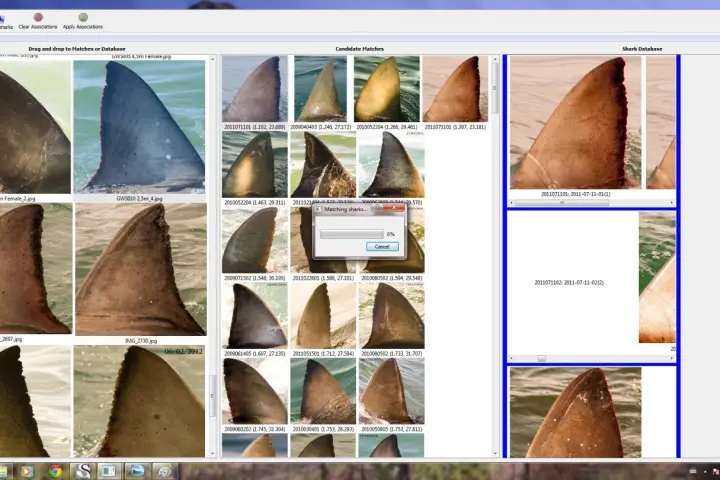The image size is (720, 480).
Task: Click the label 2011071101: 2011-07-11-01(1)
Action: pos(575,194)
